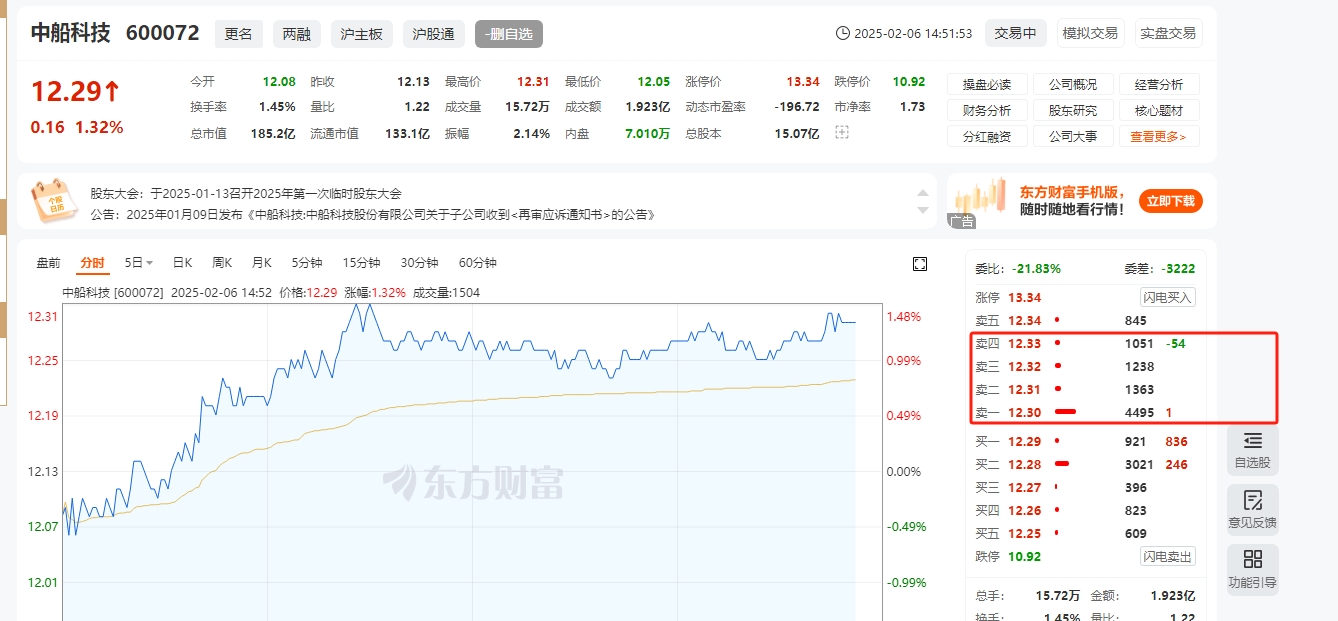Image resolution: width=1338 pixels, height=621 pixels.
Task: Click 涨停价 value 13.34 in header
Action: coord(803,82)
